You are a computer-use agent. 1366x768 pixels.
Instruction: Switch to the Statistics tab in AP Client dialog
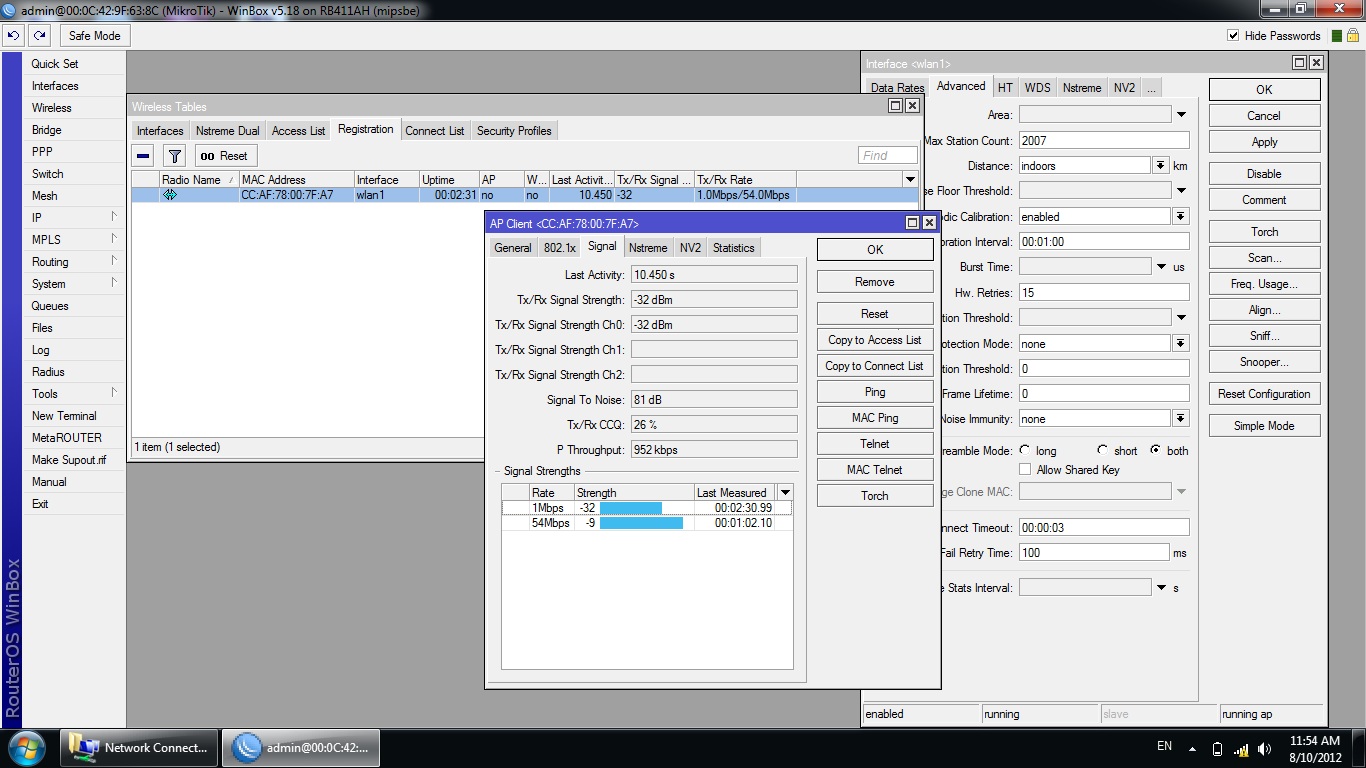pyautogui.click(x=733, y=247)
